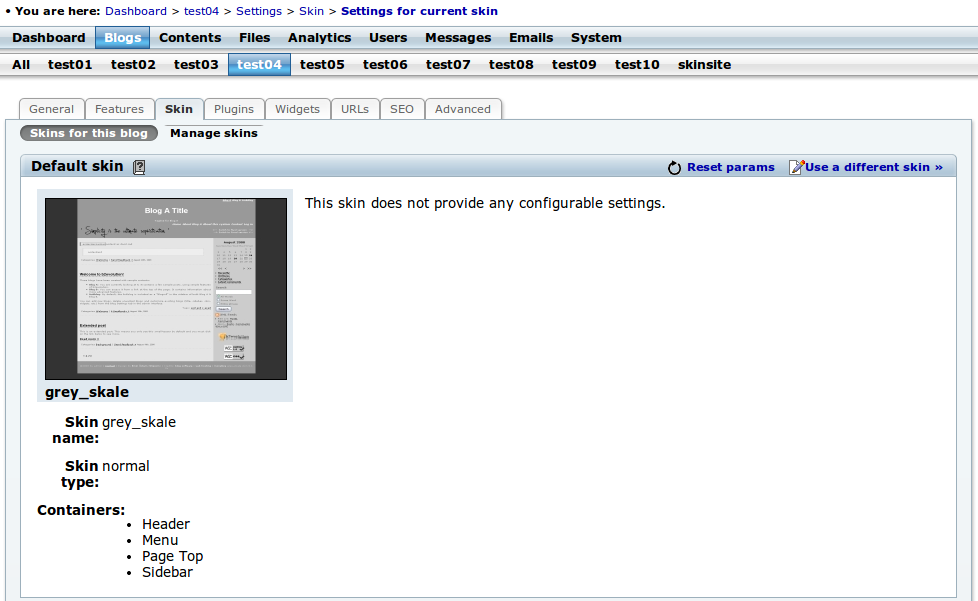Switch to the Features tab
The height and width of the screenshot is (601, 978).
click(x=119, y=109)
